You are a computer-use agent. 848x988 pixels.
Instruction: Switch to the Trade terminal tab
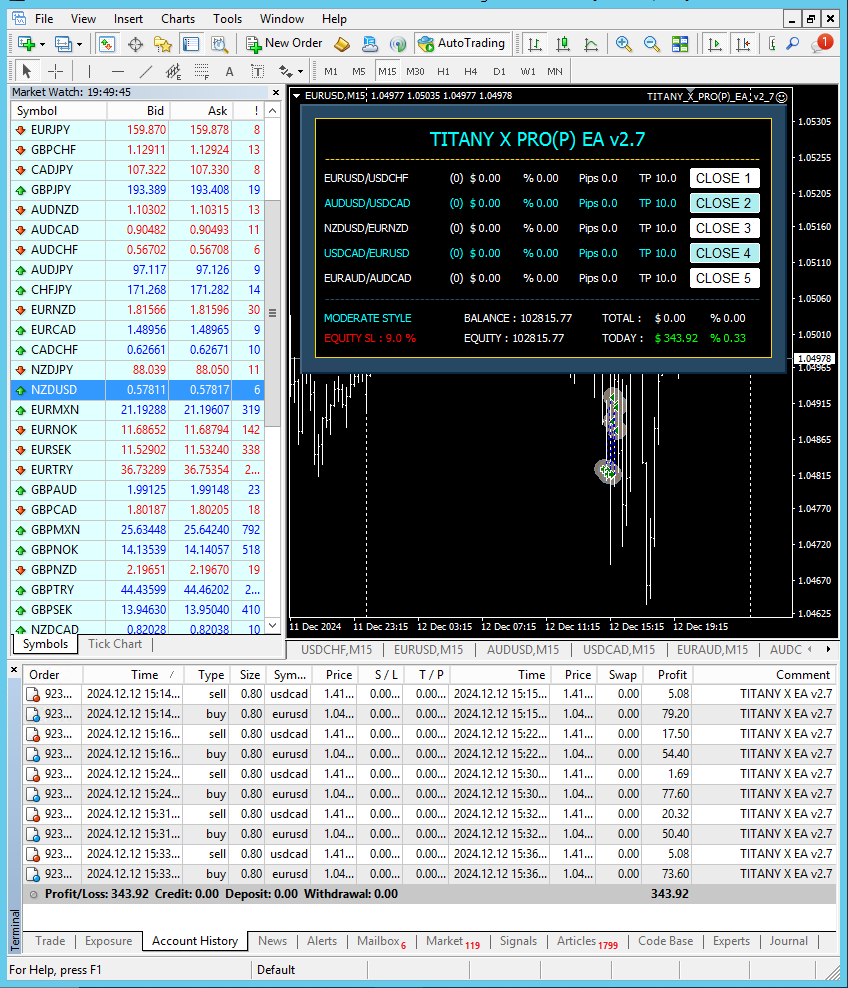click(x=50, y=941)
